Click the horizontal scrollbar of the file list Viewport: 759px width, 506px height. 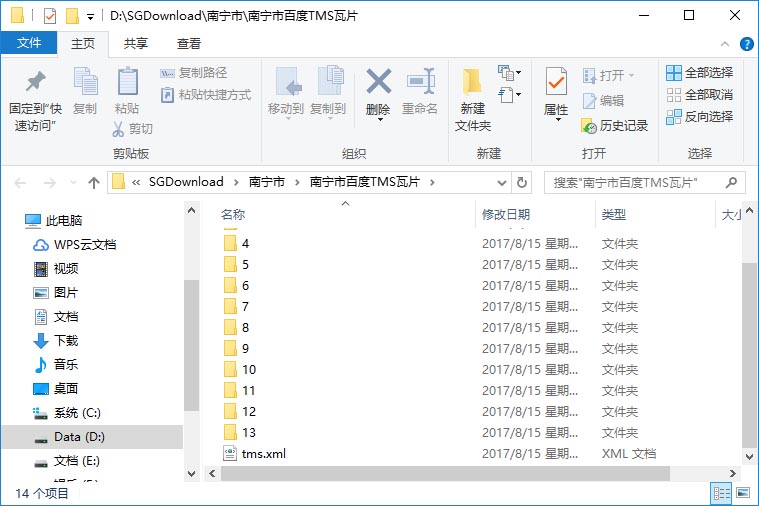pyautogui.click(x=445, y=474)
